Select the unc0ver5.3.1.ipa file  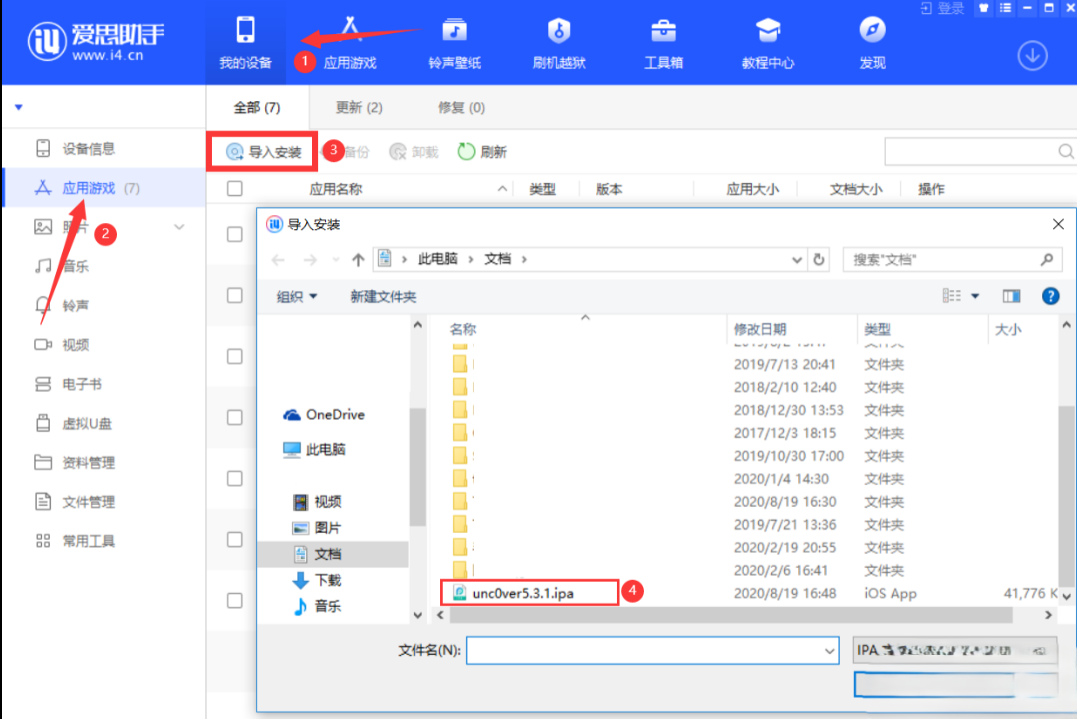pyautogui.click(x=523, y=593)
